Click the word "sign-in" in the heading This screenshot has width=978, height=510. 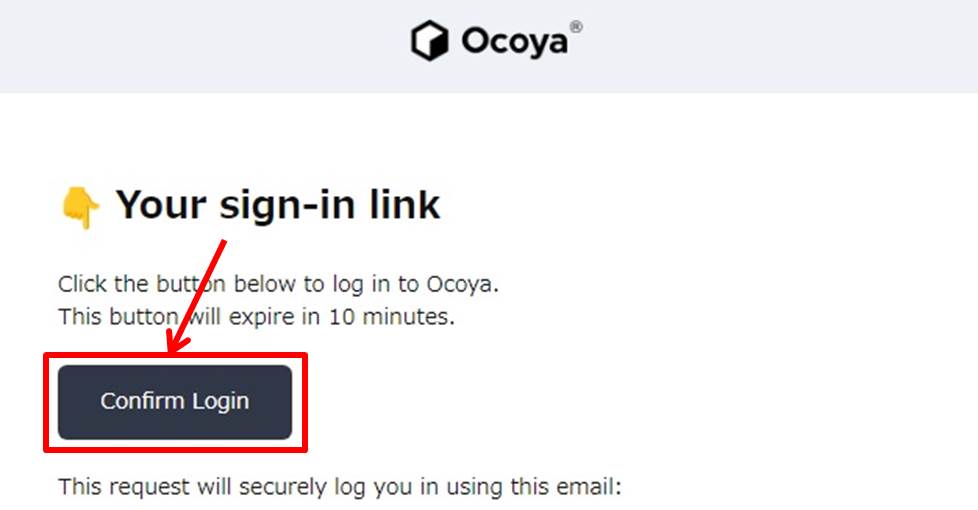tap(288, 206)
